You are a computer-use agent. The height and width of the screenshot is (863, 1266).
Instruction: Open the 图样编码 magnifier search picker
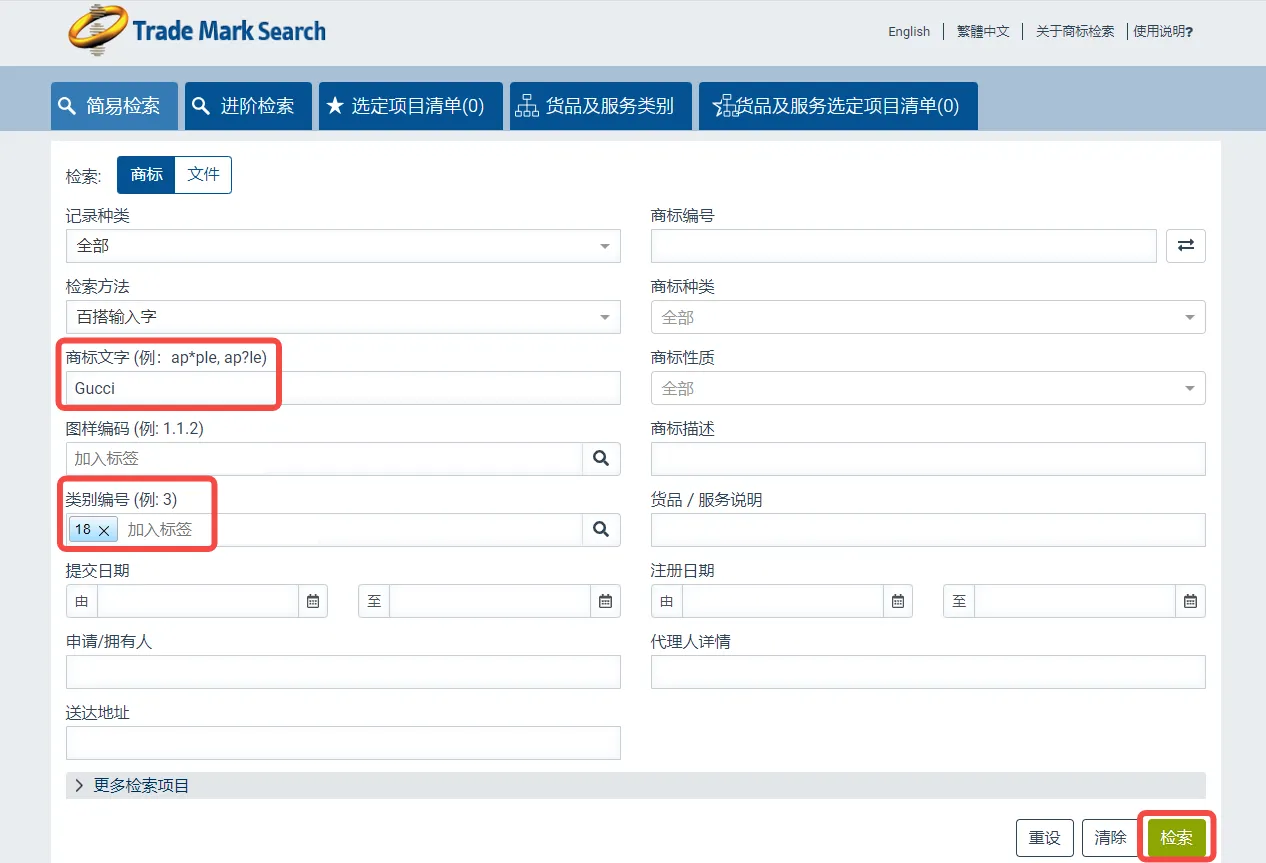(x=602, y=458)
